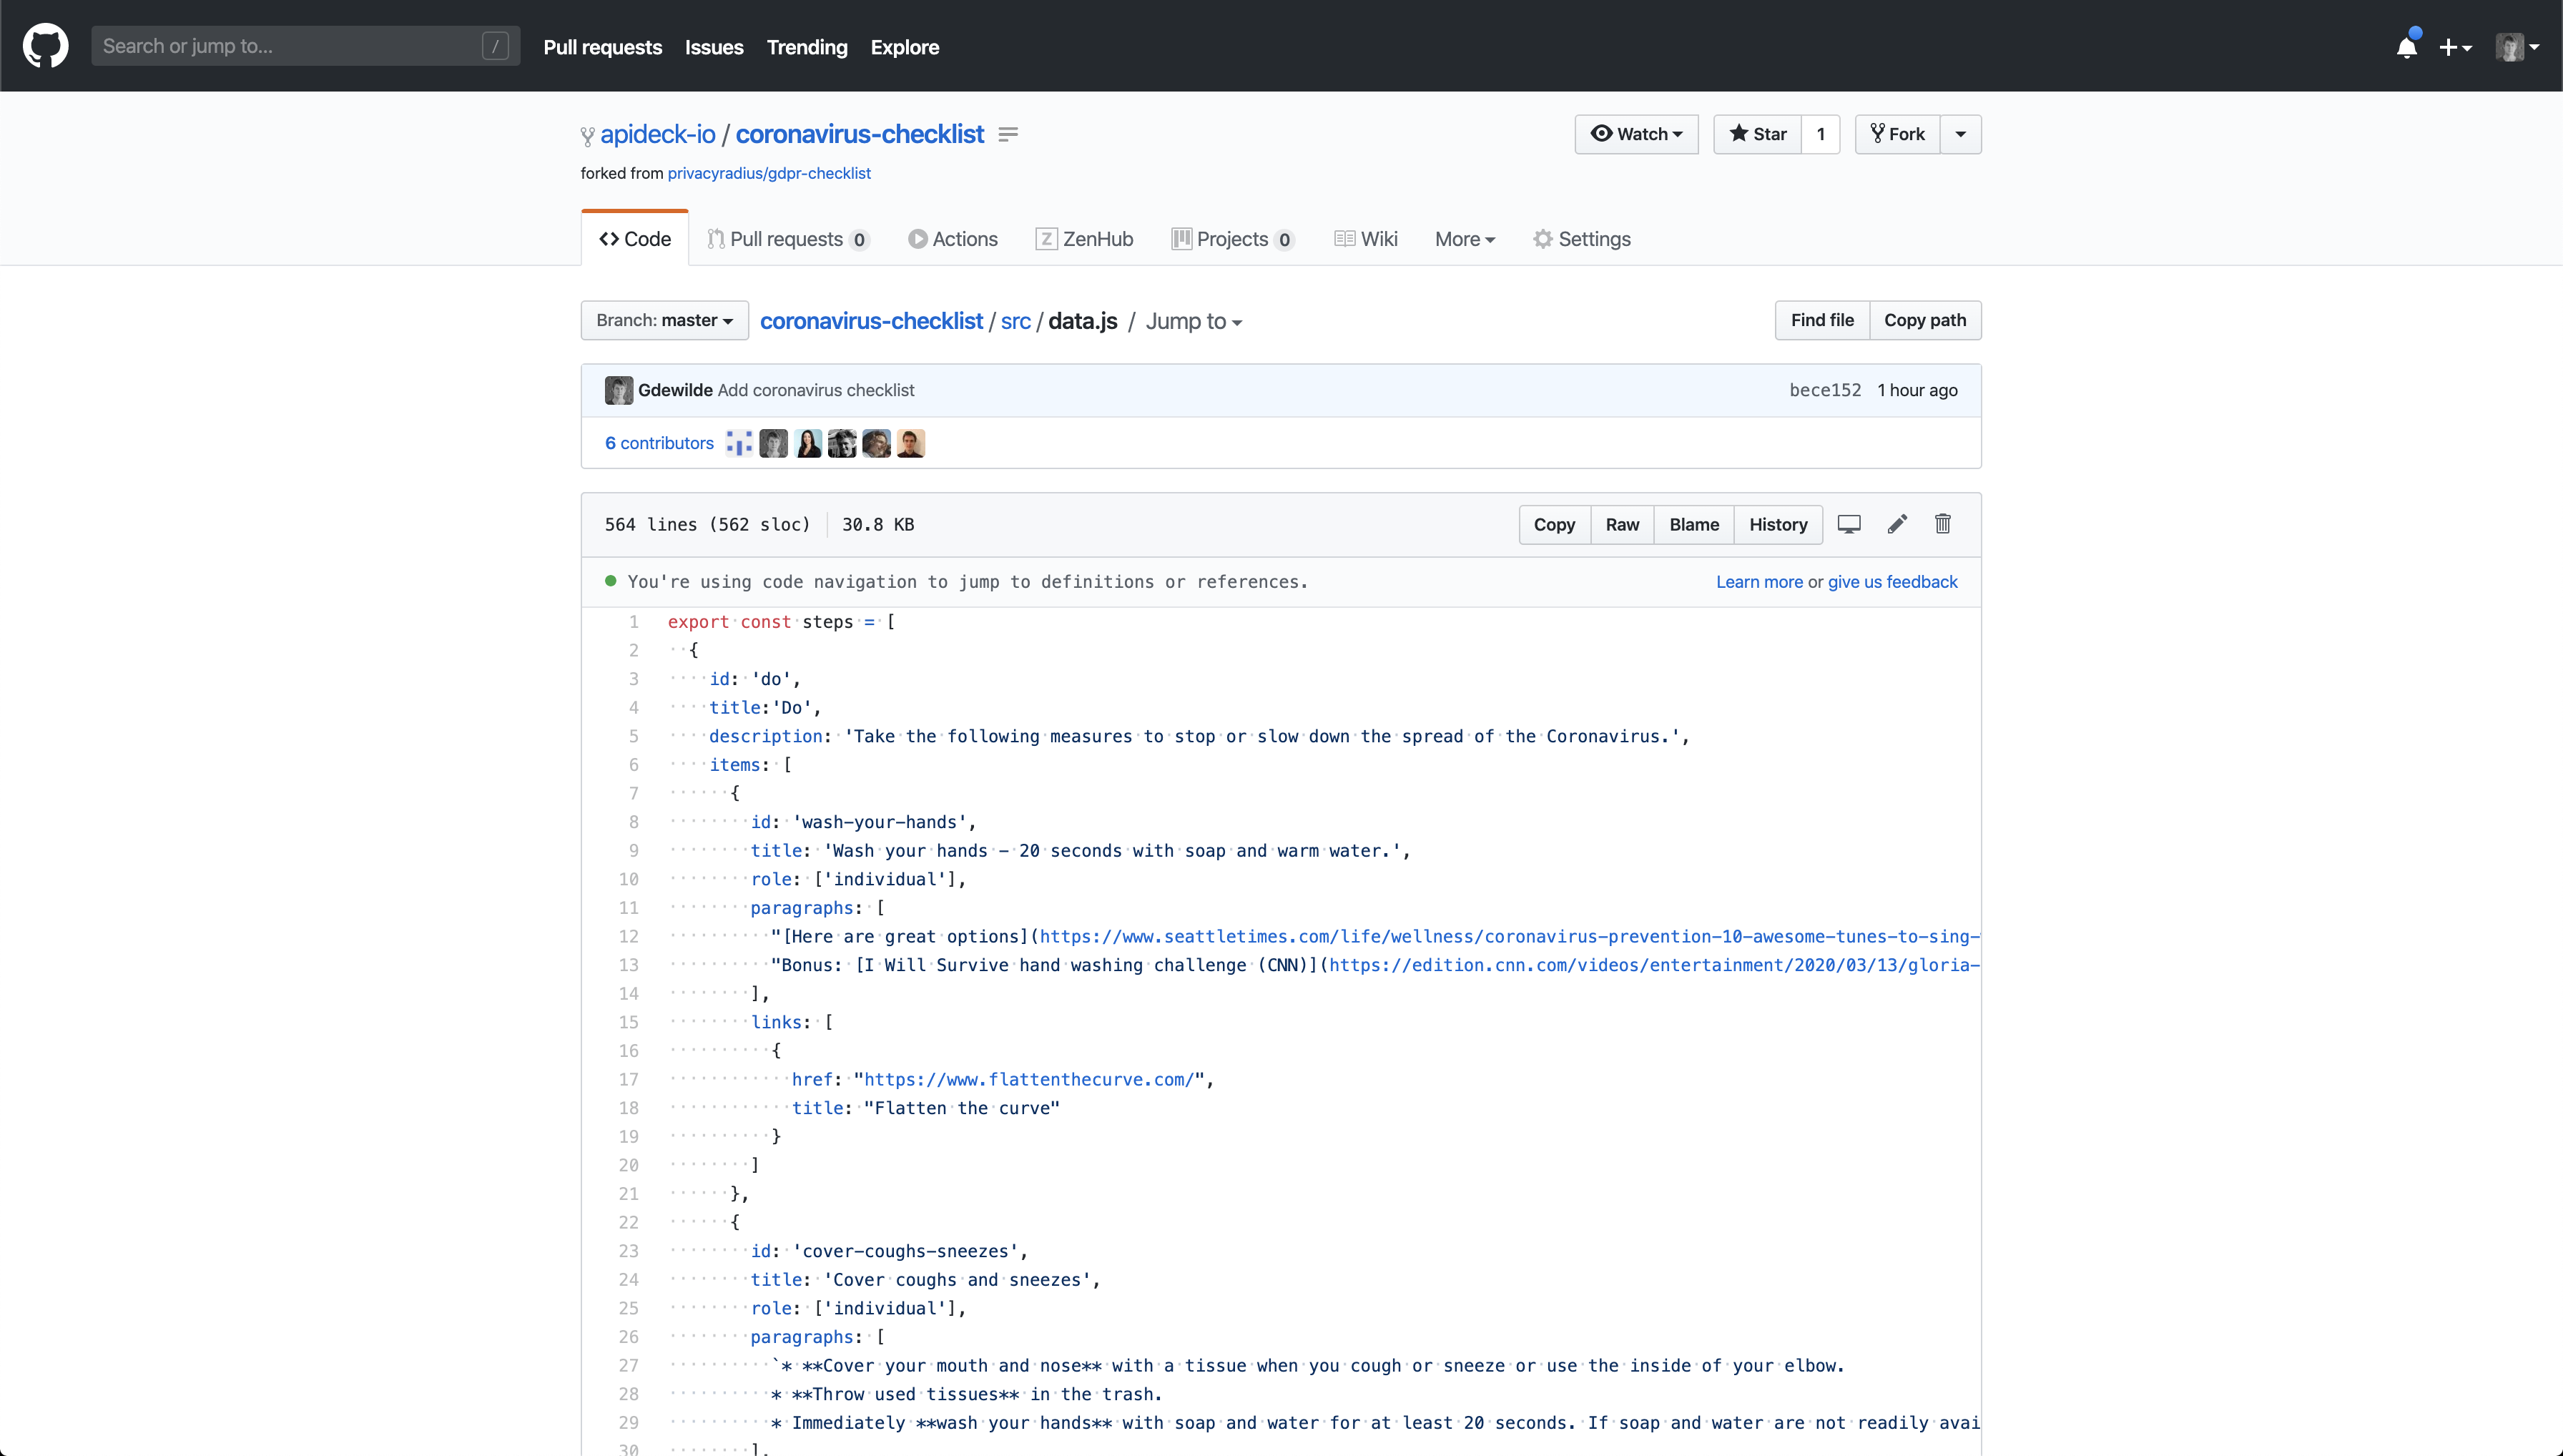Click the first contributor avatar

click(739, 443)
